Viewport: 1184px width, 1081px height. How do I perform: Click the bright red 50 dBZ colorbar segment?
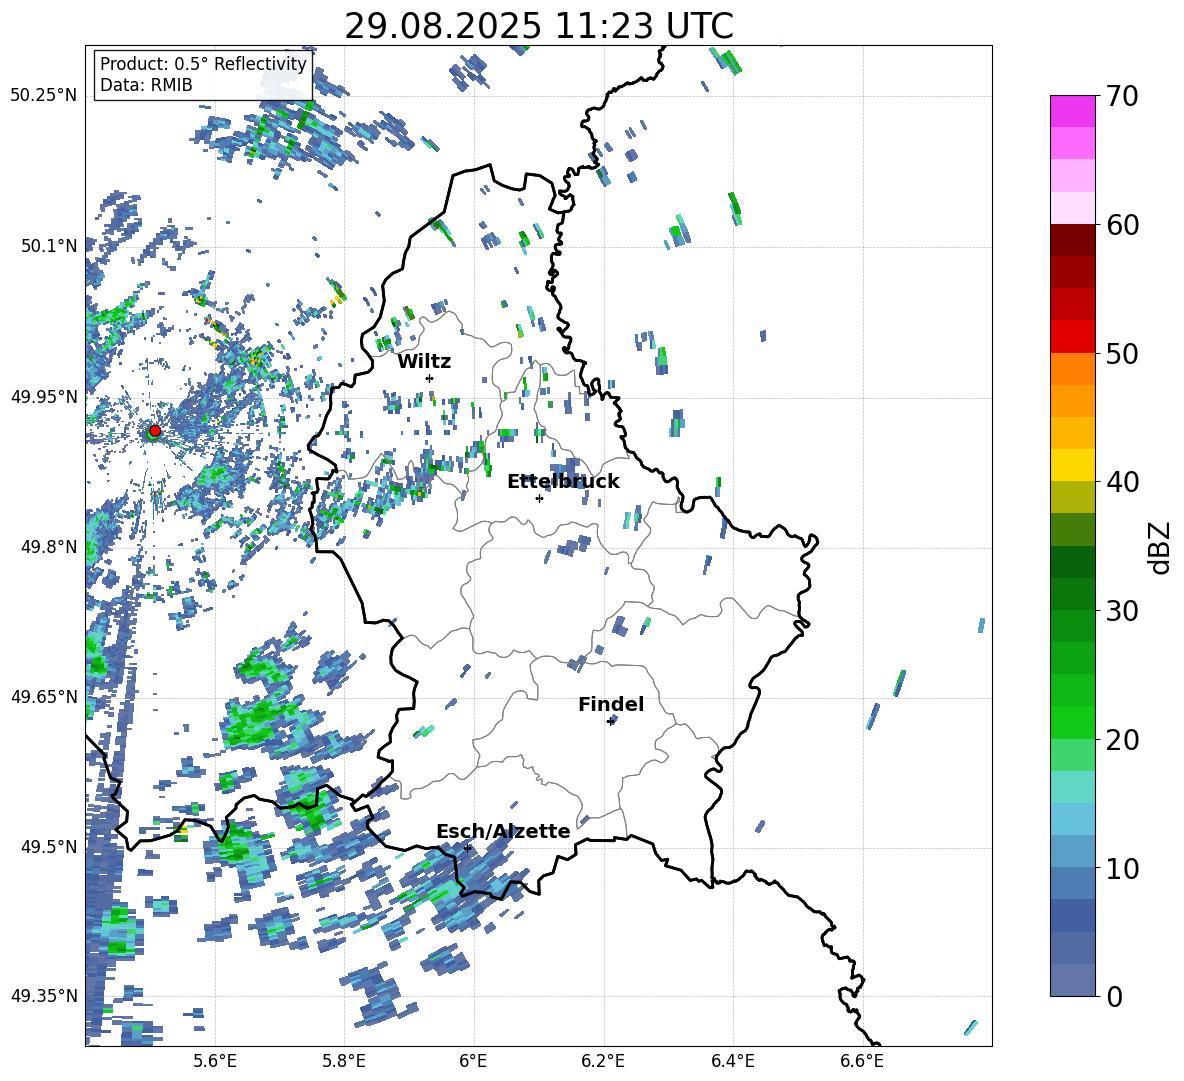point(1072,337)
